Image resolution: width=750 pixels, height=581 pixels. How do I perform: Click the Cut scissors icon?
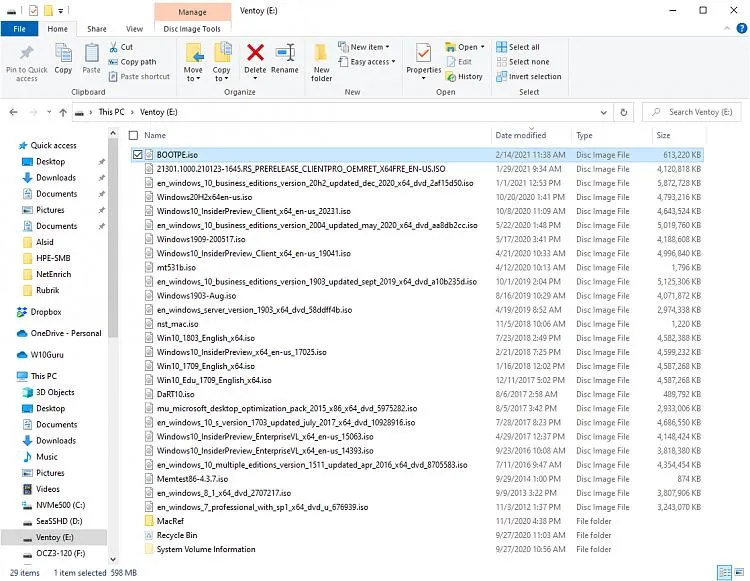tap(113, 47)
